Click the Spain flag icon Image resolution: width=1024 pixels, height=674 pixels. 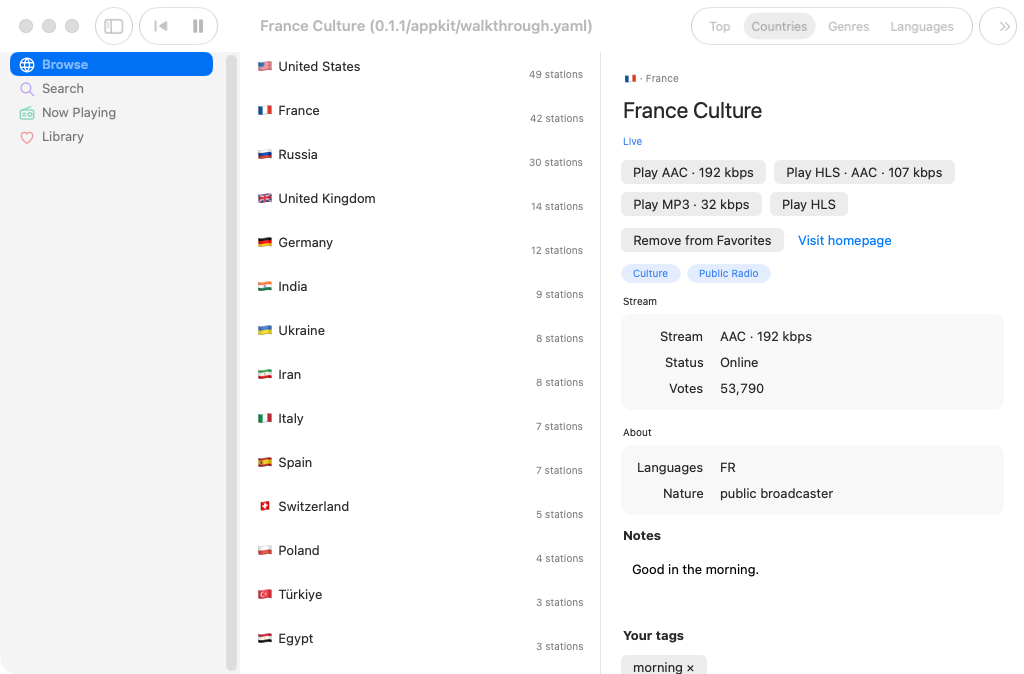click(x=264, y=462)
